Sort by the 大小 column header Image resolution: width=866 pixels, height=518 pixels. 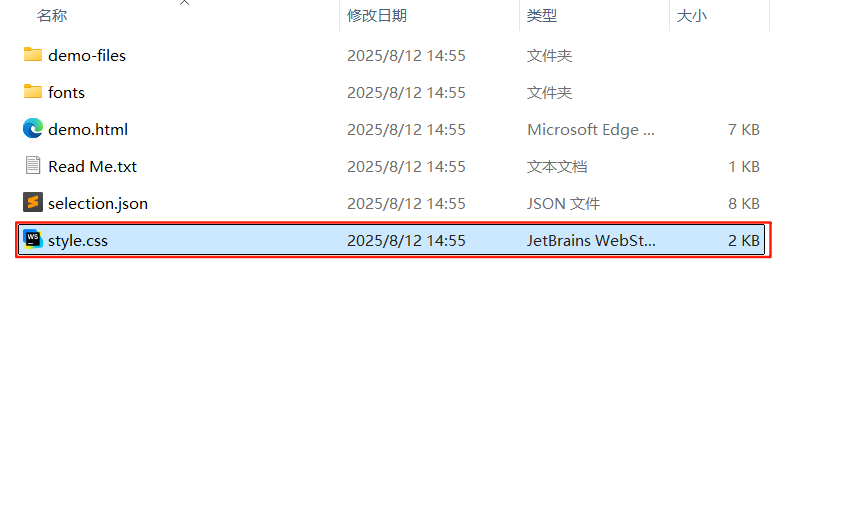tap(691, 15)
